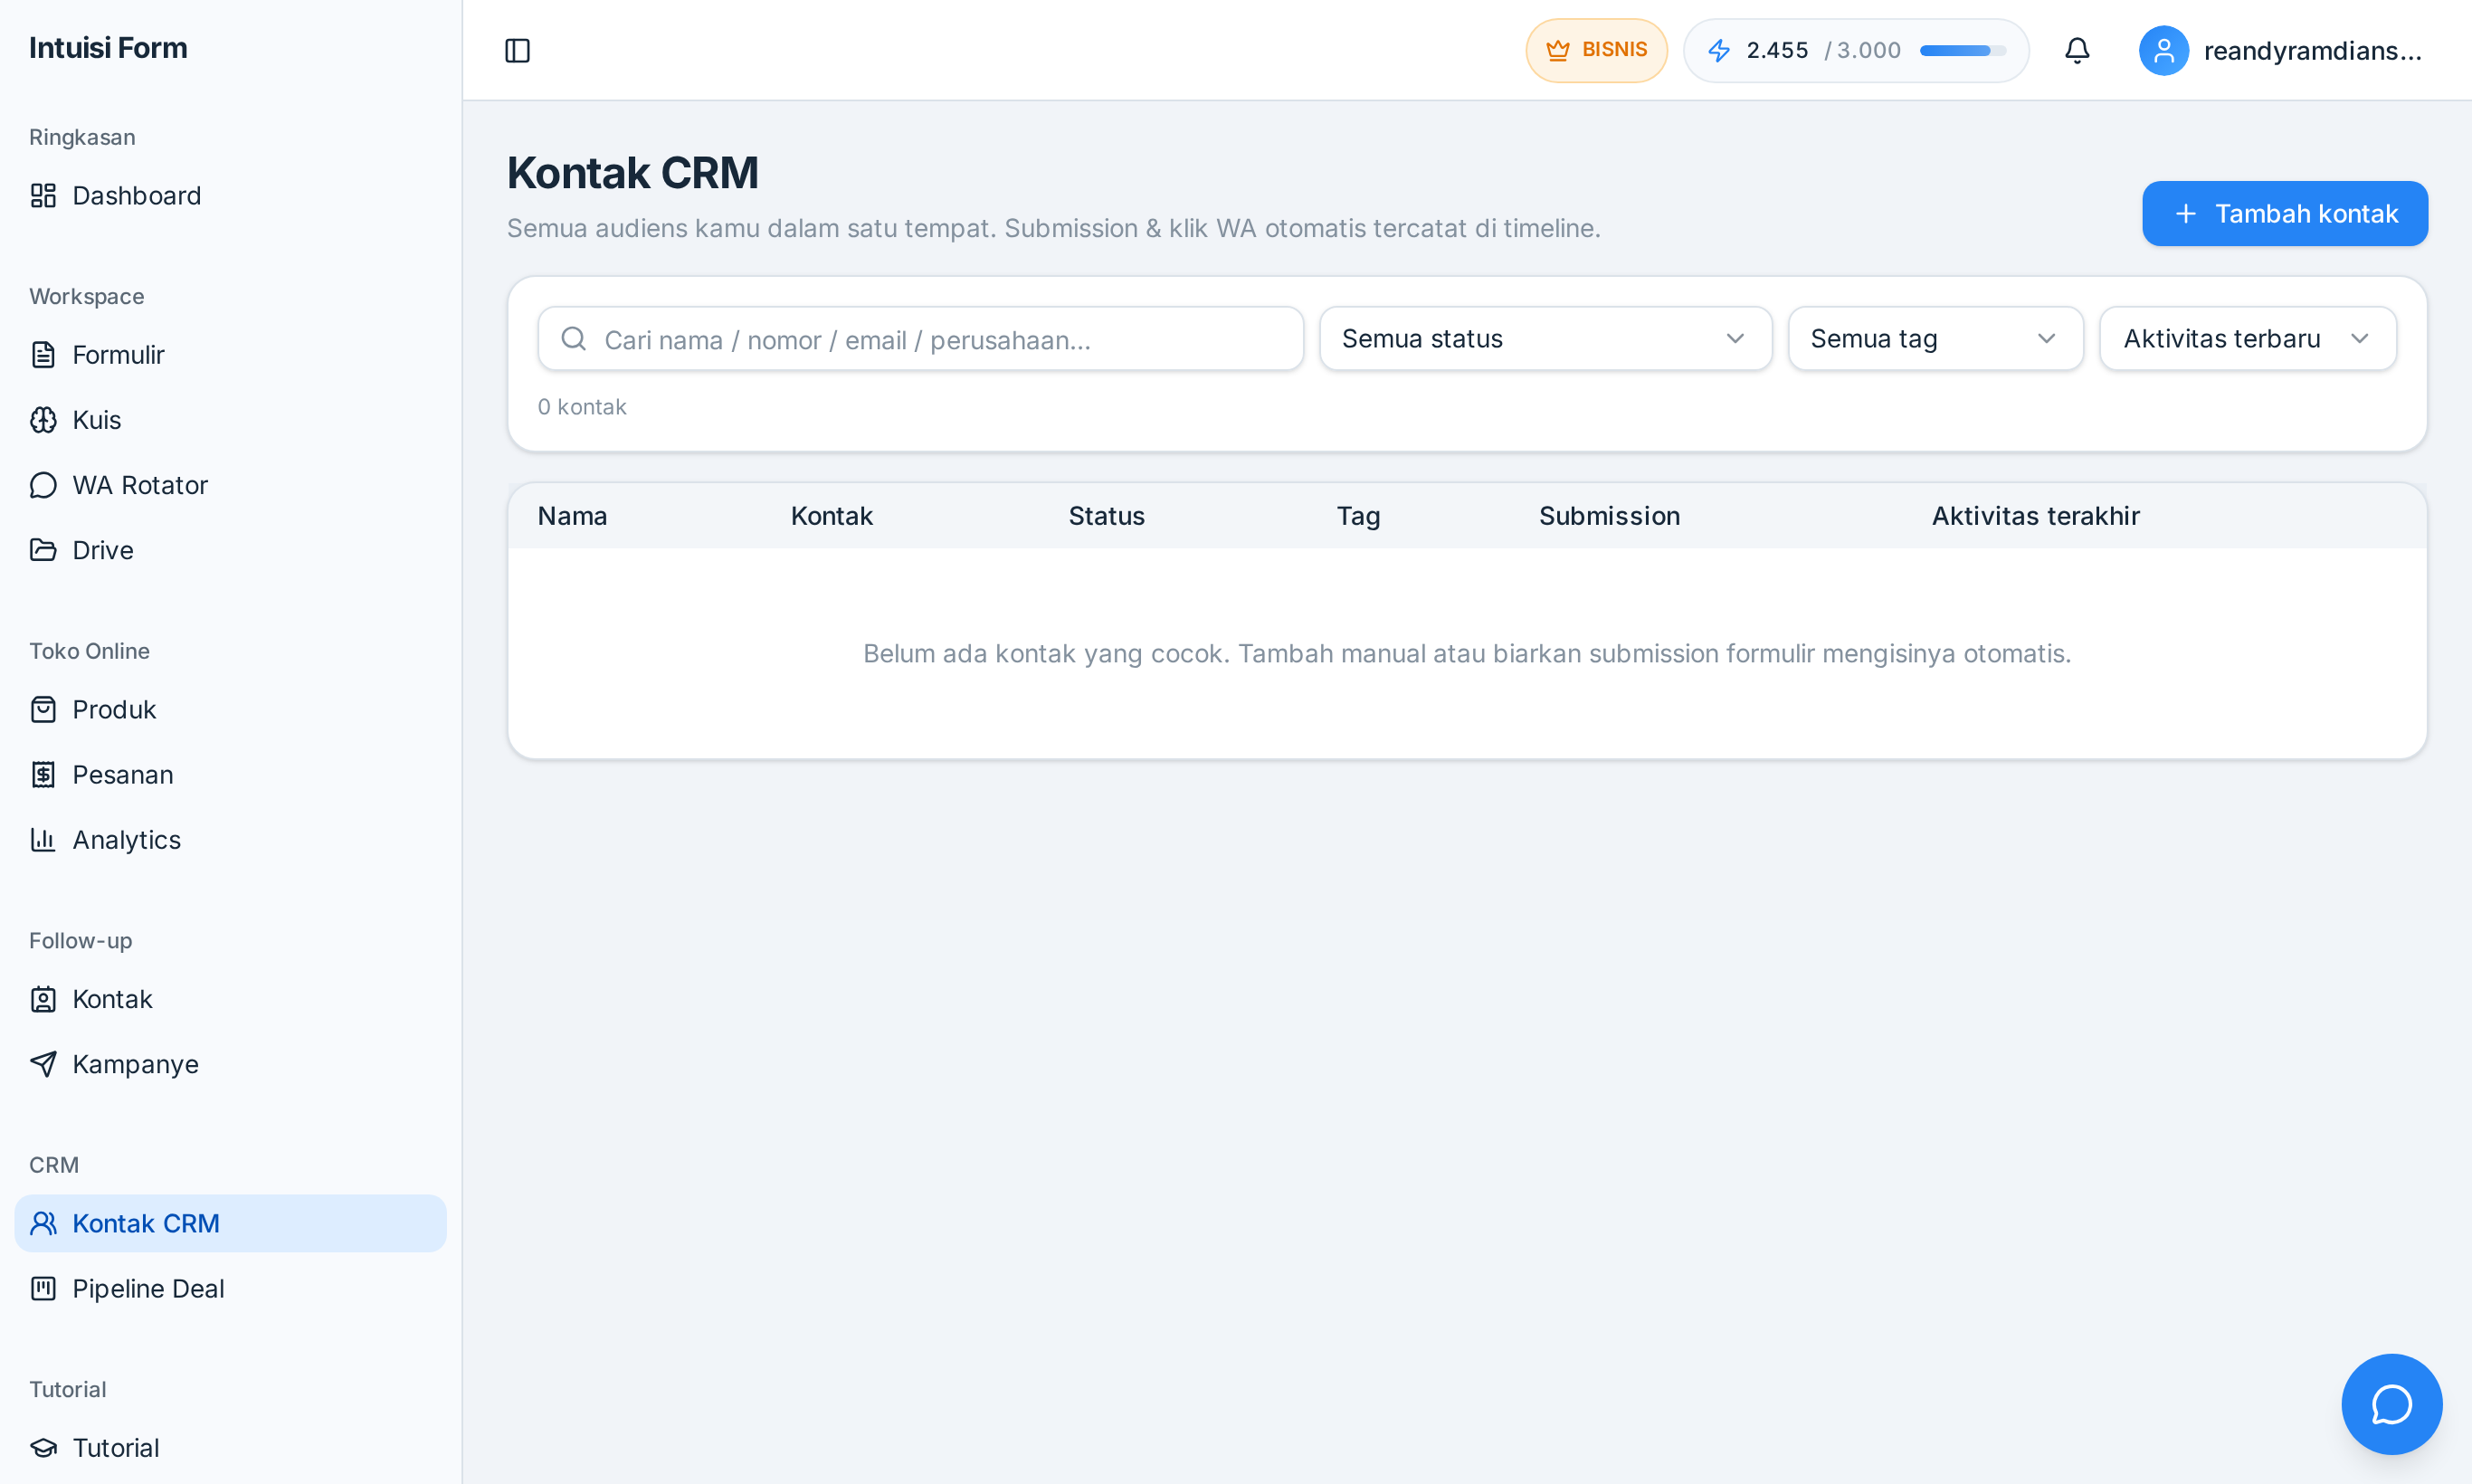Click the Drive folder icon

[x=43, y=549]
